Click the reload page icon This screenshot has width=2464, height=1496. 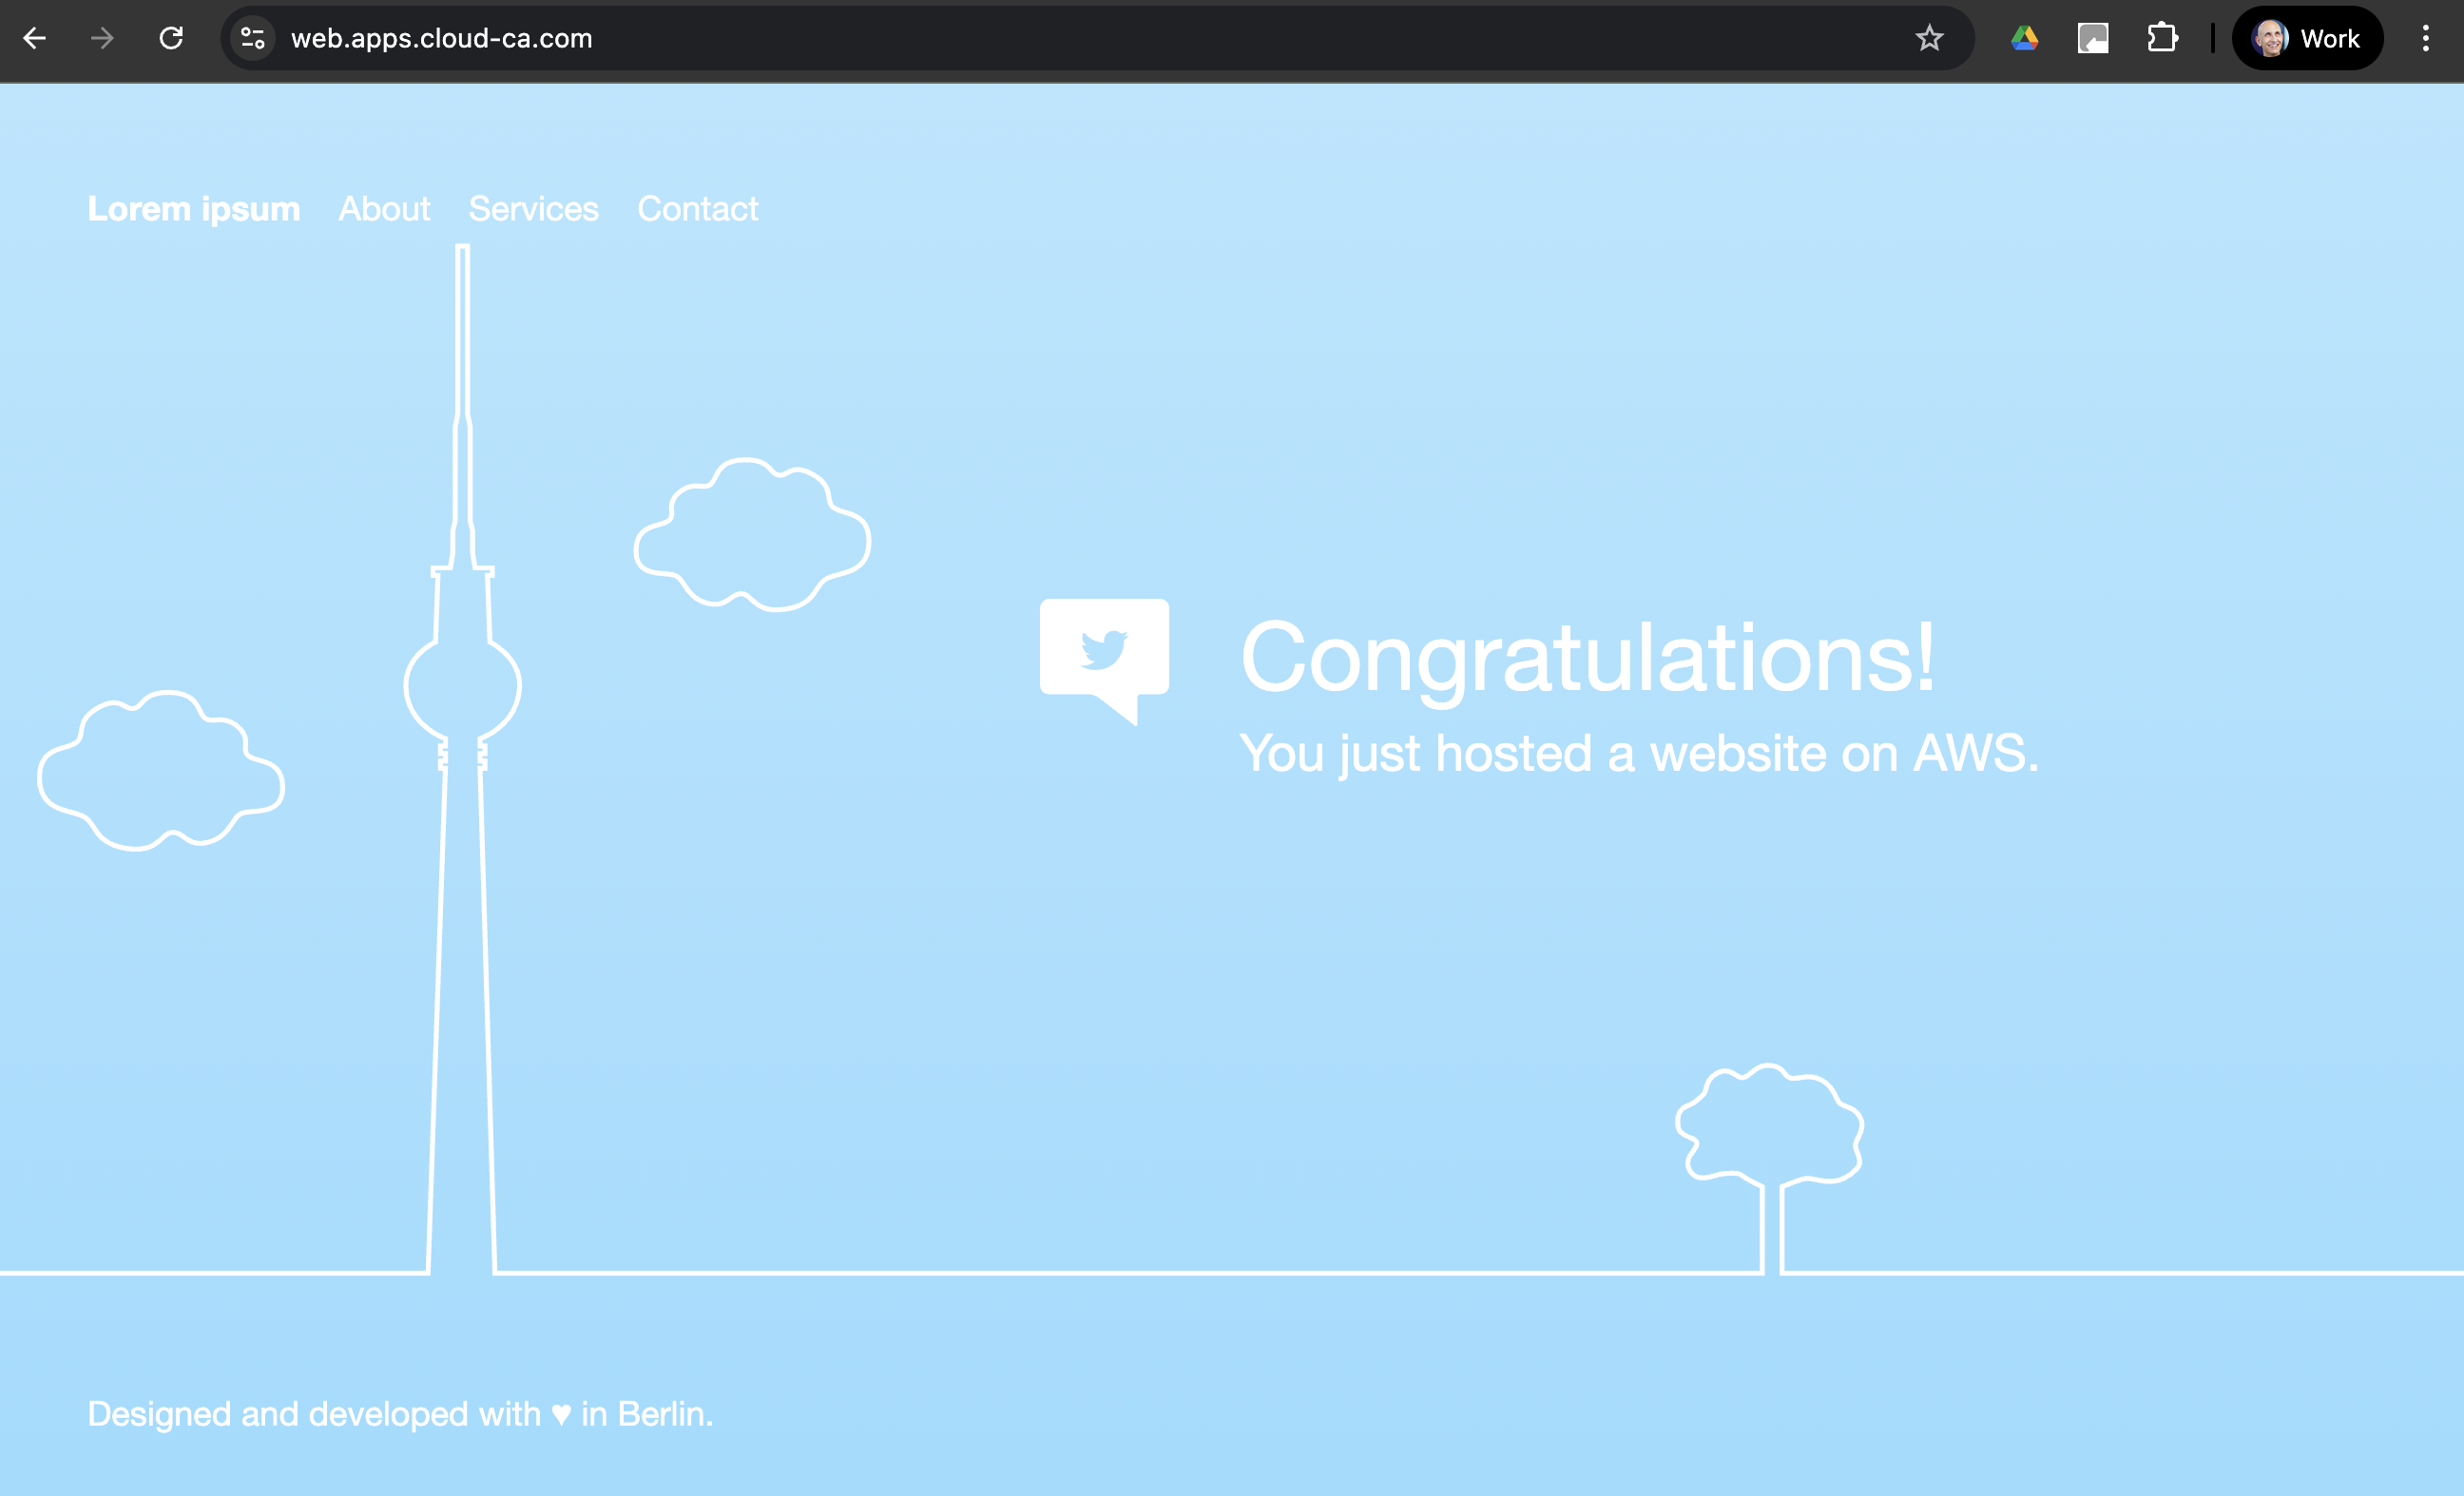click(x=171, y=38)
